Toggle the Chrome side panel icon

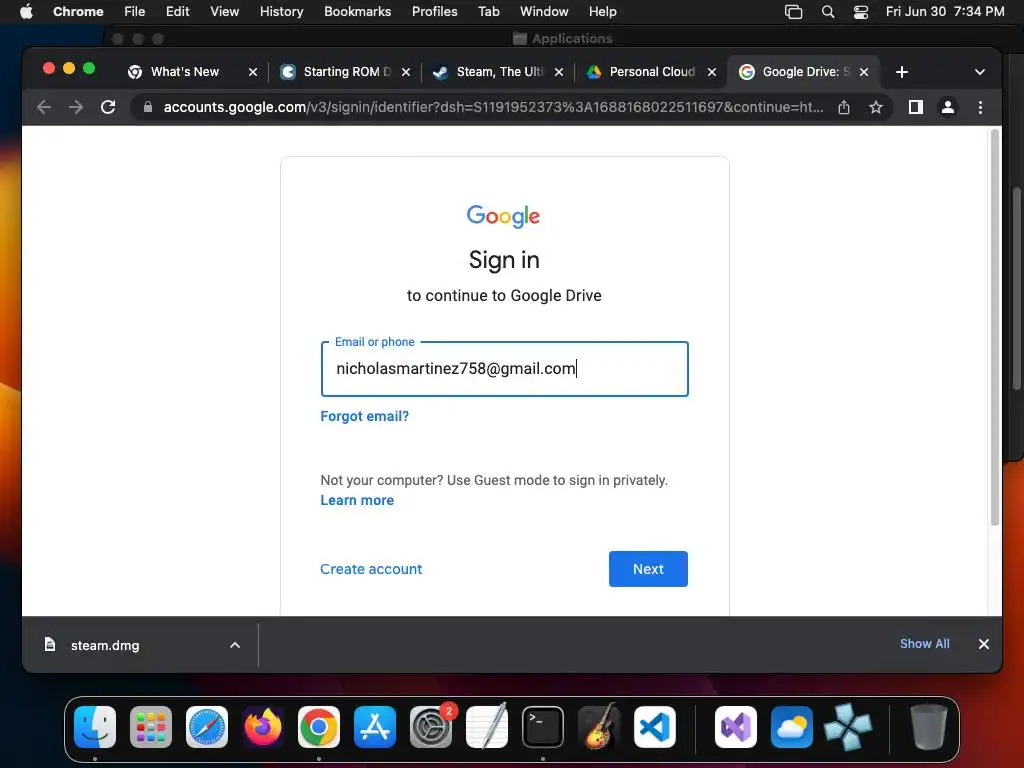(916, 107)
